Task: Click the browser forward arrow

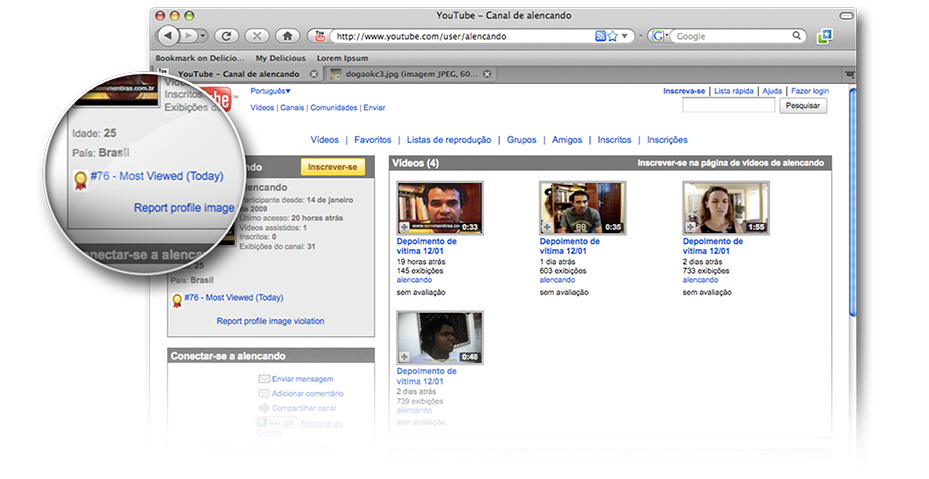Action: [x=188, y=36]
